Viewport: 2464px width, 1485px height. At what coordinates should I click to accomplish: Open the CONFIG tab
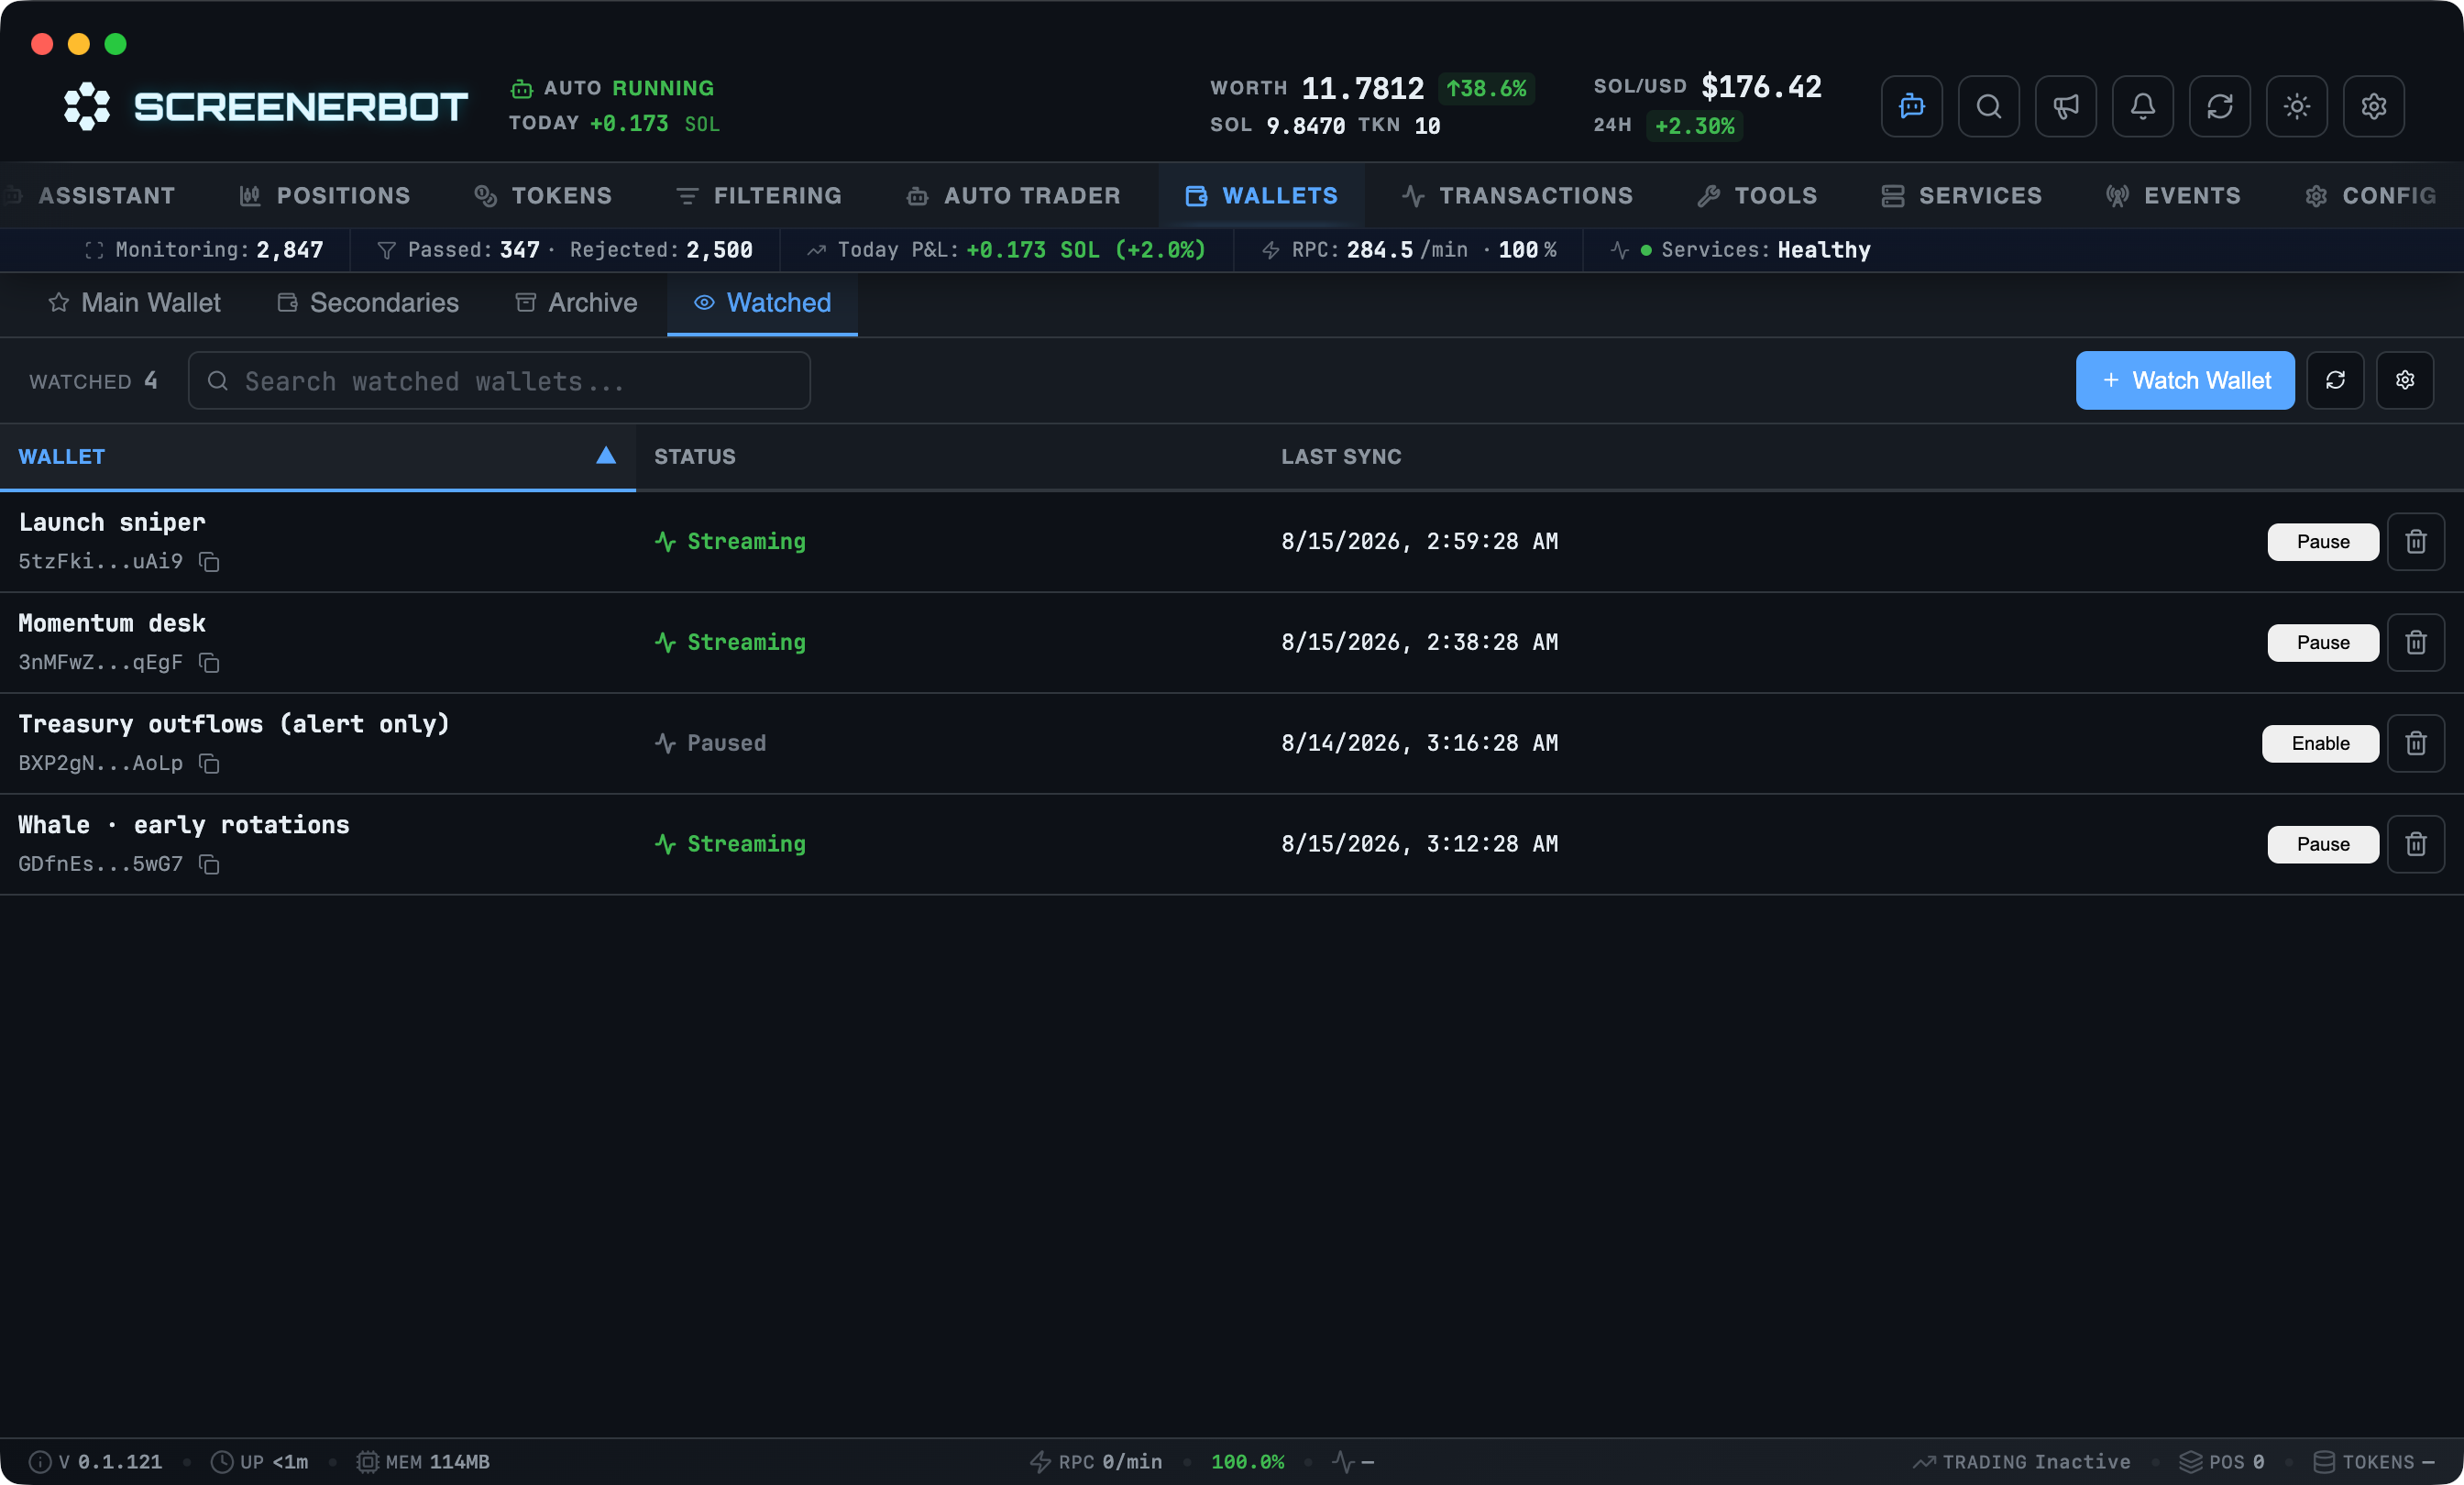pyautogui.click(x=2370, y=196)
